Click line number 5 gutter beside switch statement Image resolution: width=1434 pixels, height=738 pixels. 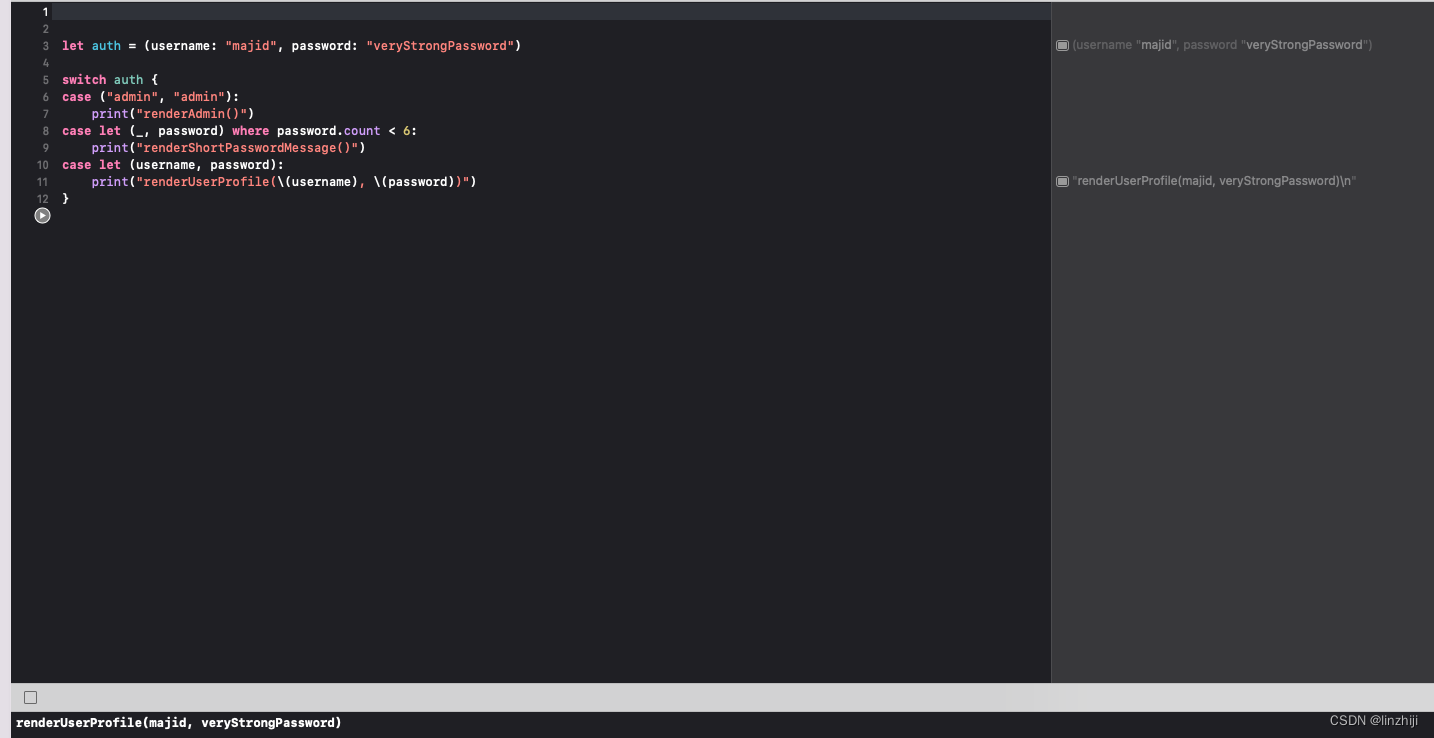coord(45,79)
